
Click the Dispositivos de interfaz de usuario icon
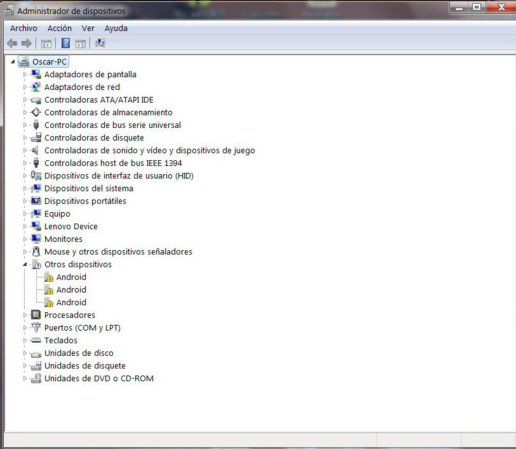coord(36,176)
